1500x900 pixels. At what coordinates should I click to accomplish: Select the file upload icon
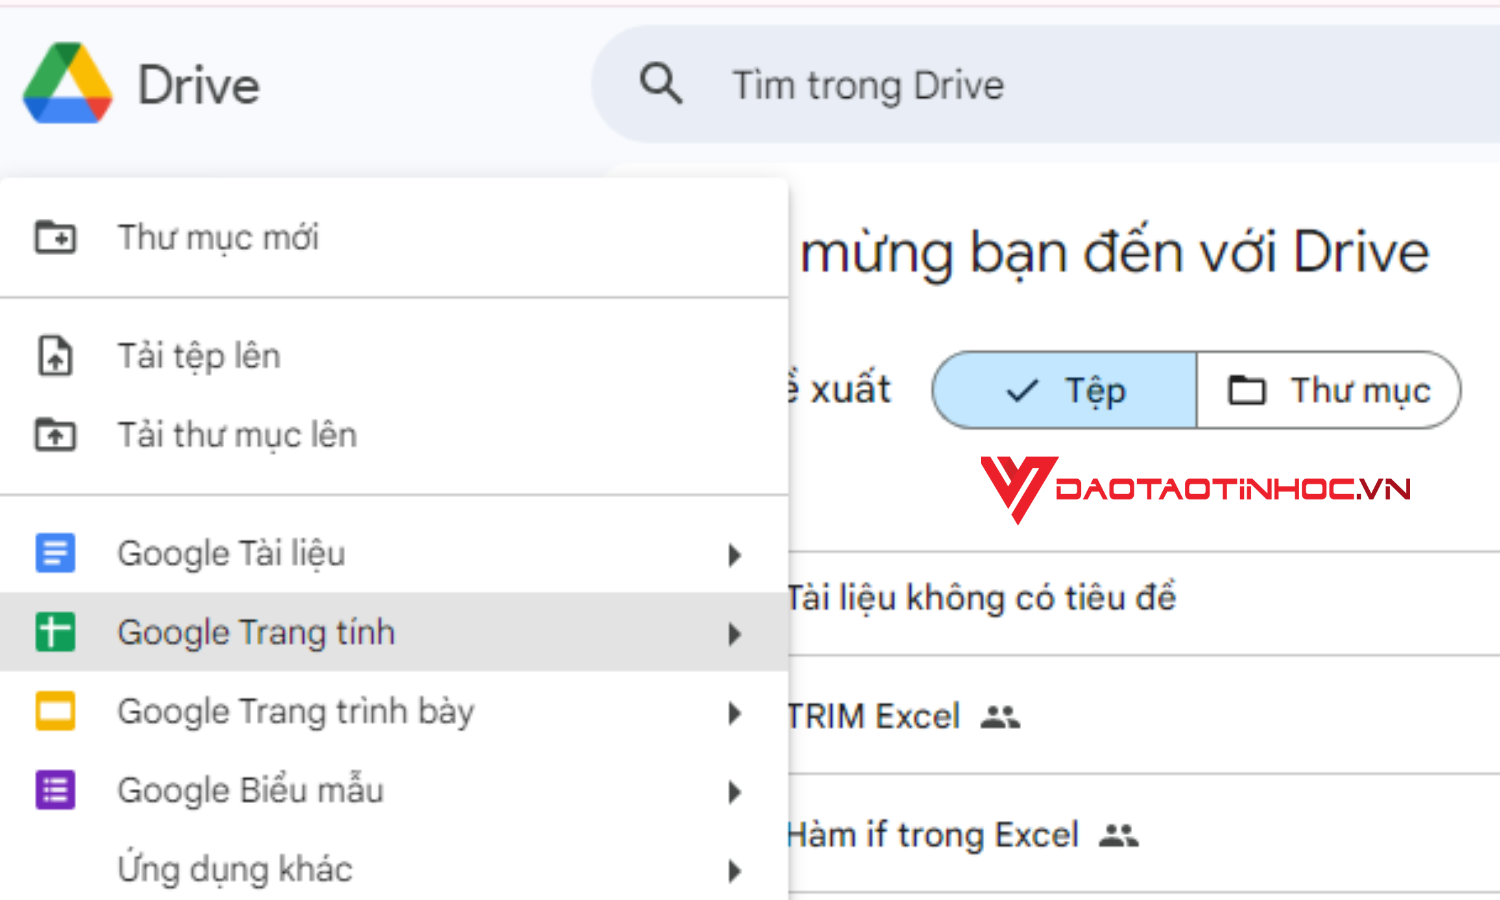pos(55,356)
